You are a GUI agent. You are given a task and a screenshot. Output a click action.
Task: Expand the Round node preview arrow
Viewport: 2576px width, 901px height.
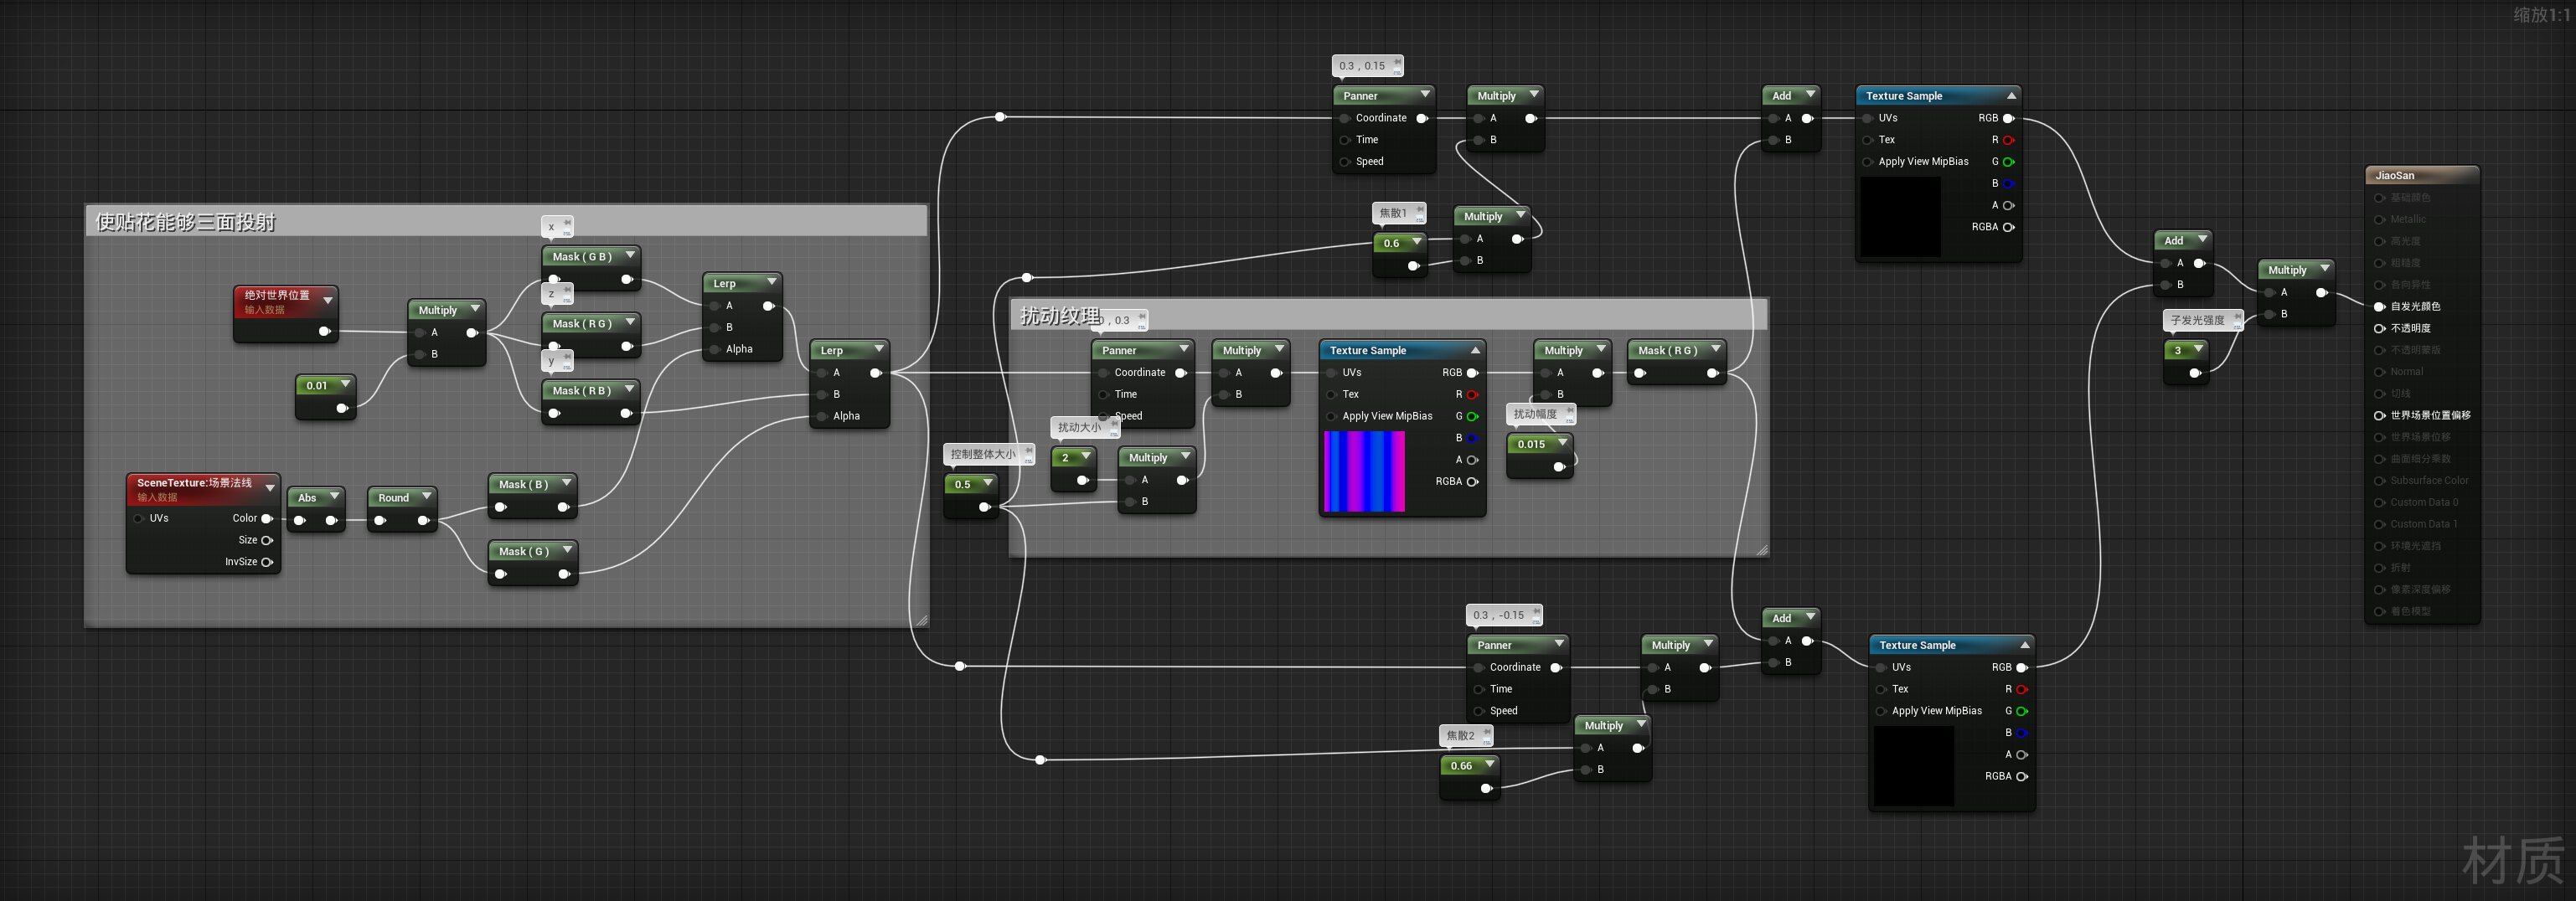tap(427, 496)
